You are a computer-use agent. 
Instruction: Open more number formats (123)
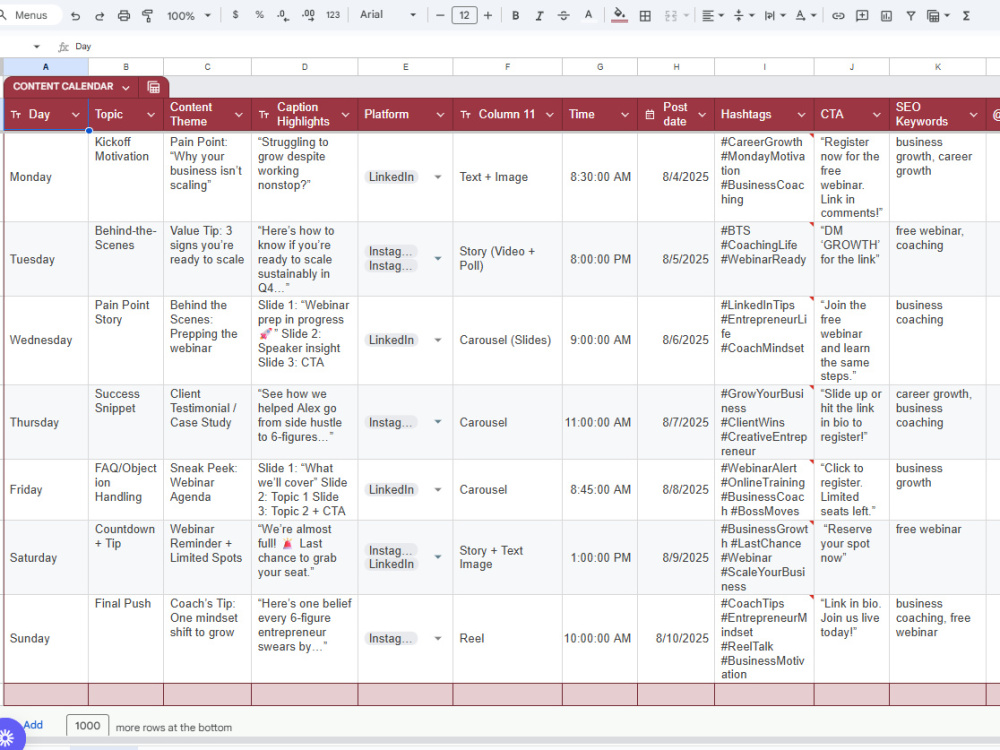click(333, 15)
